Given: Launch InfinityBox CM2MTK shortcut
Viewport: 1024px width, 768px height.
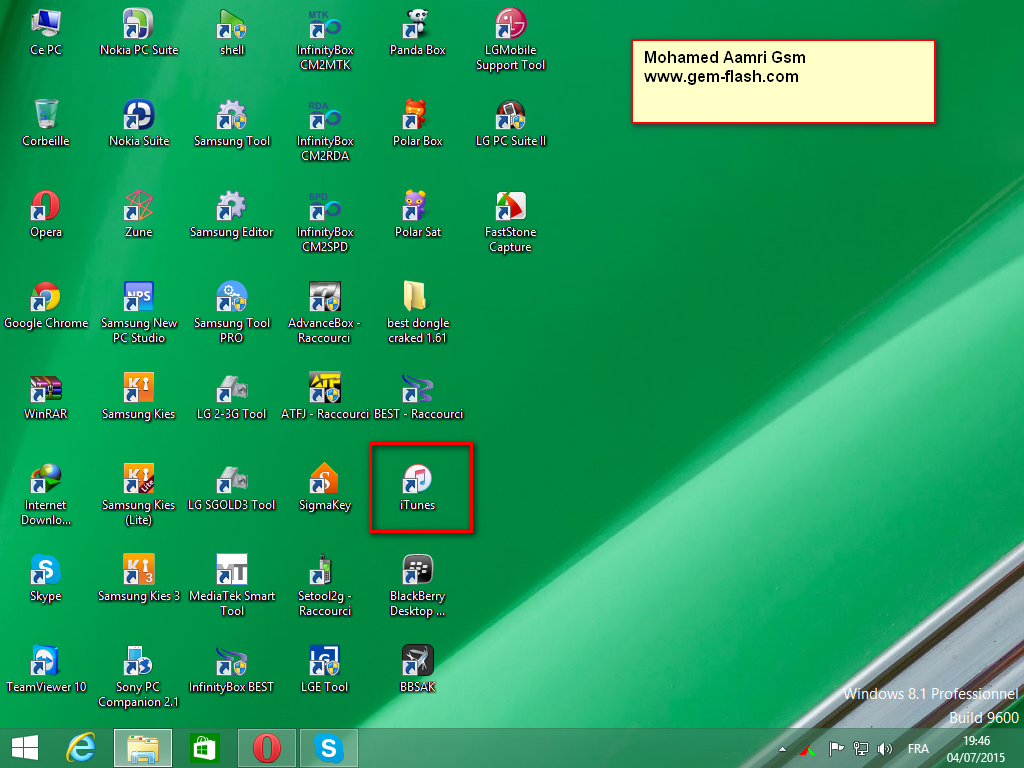Looking at the screenshot, I should 325,40.
